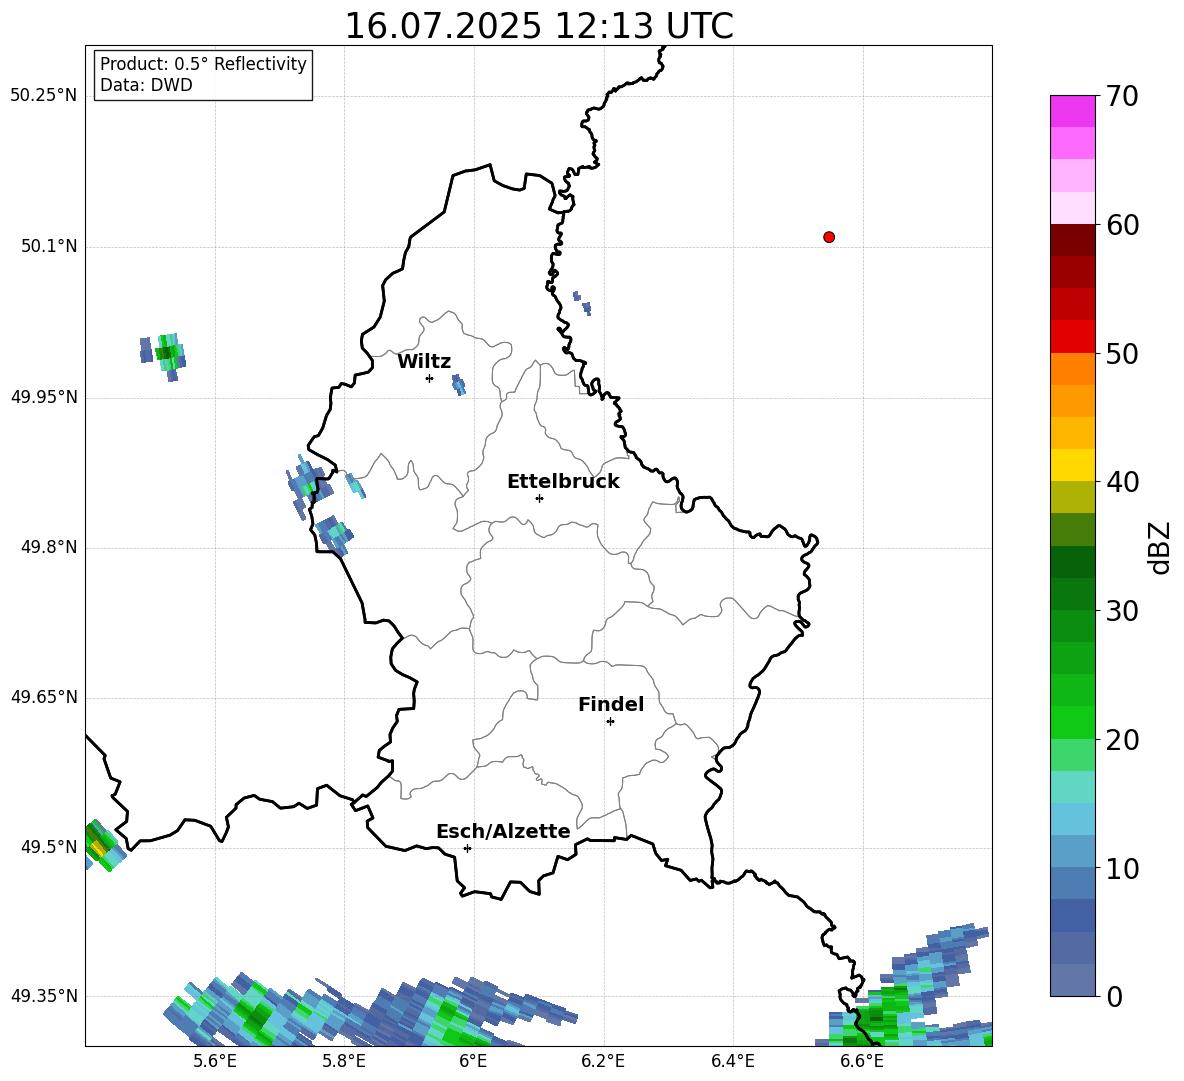
Task: Click the 6.2°E longitude label
Action: click(x=603, y=1061)
